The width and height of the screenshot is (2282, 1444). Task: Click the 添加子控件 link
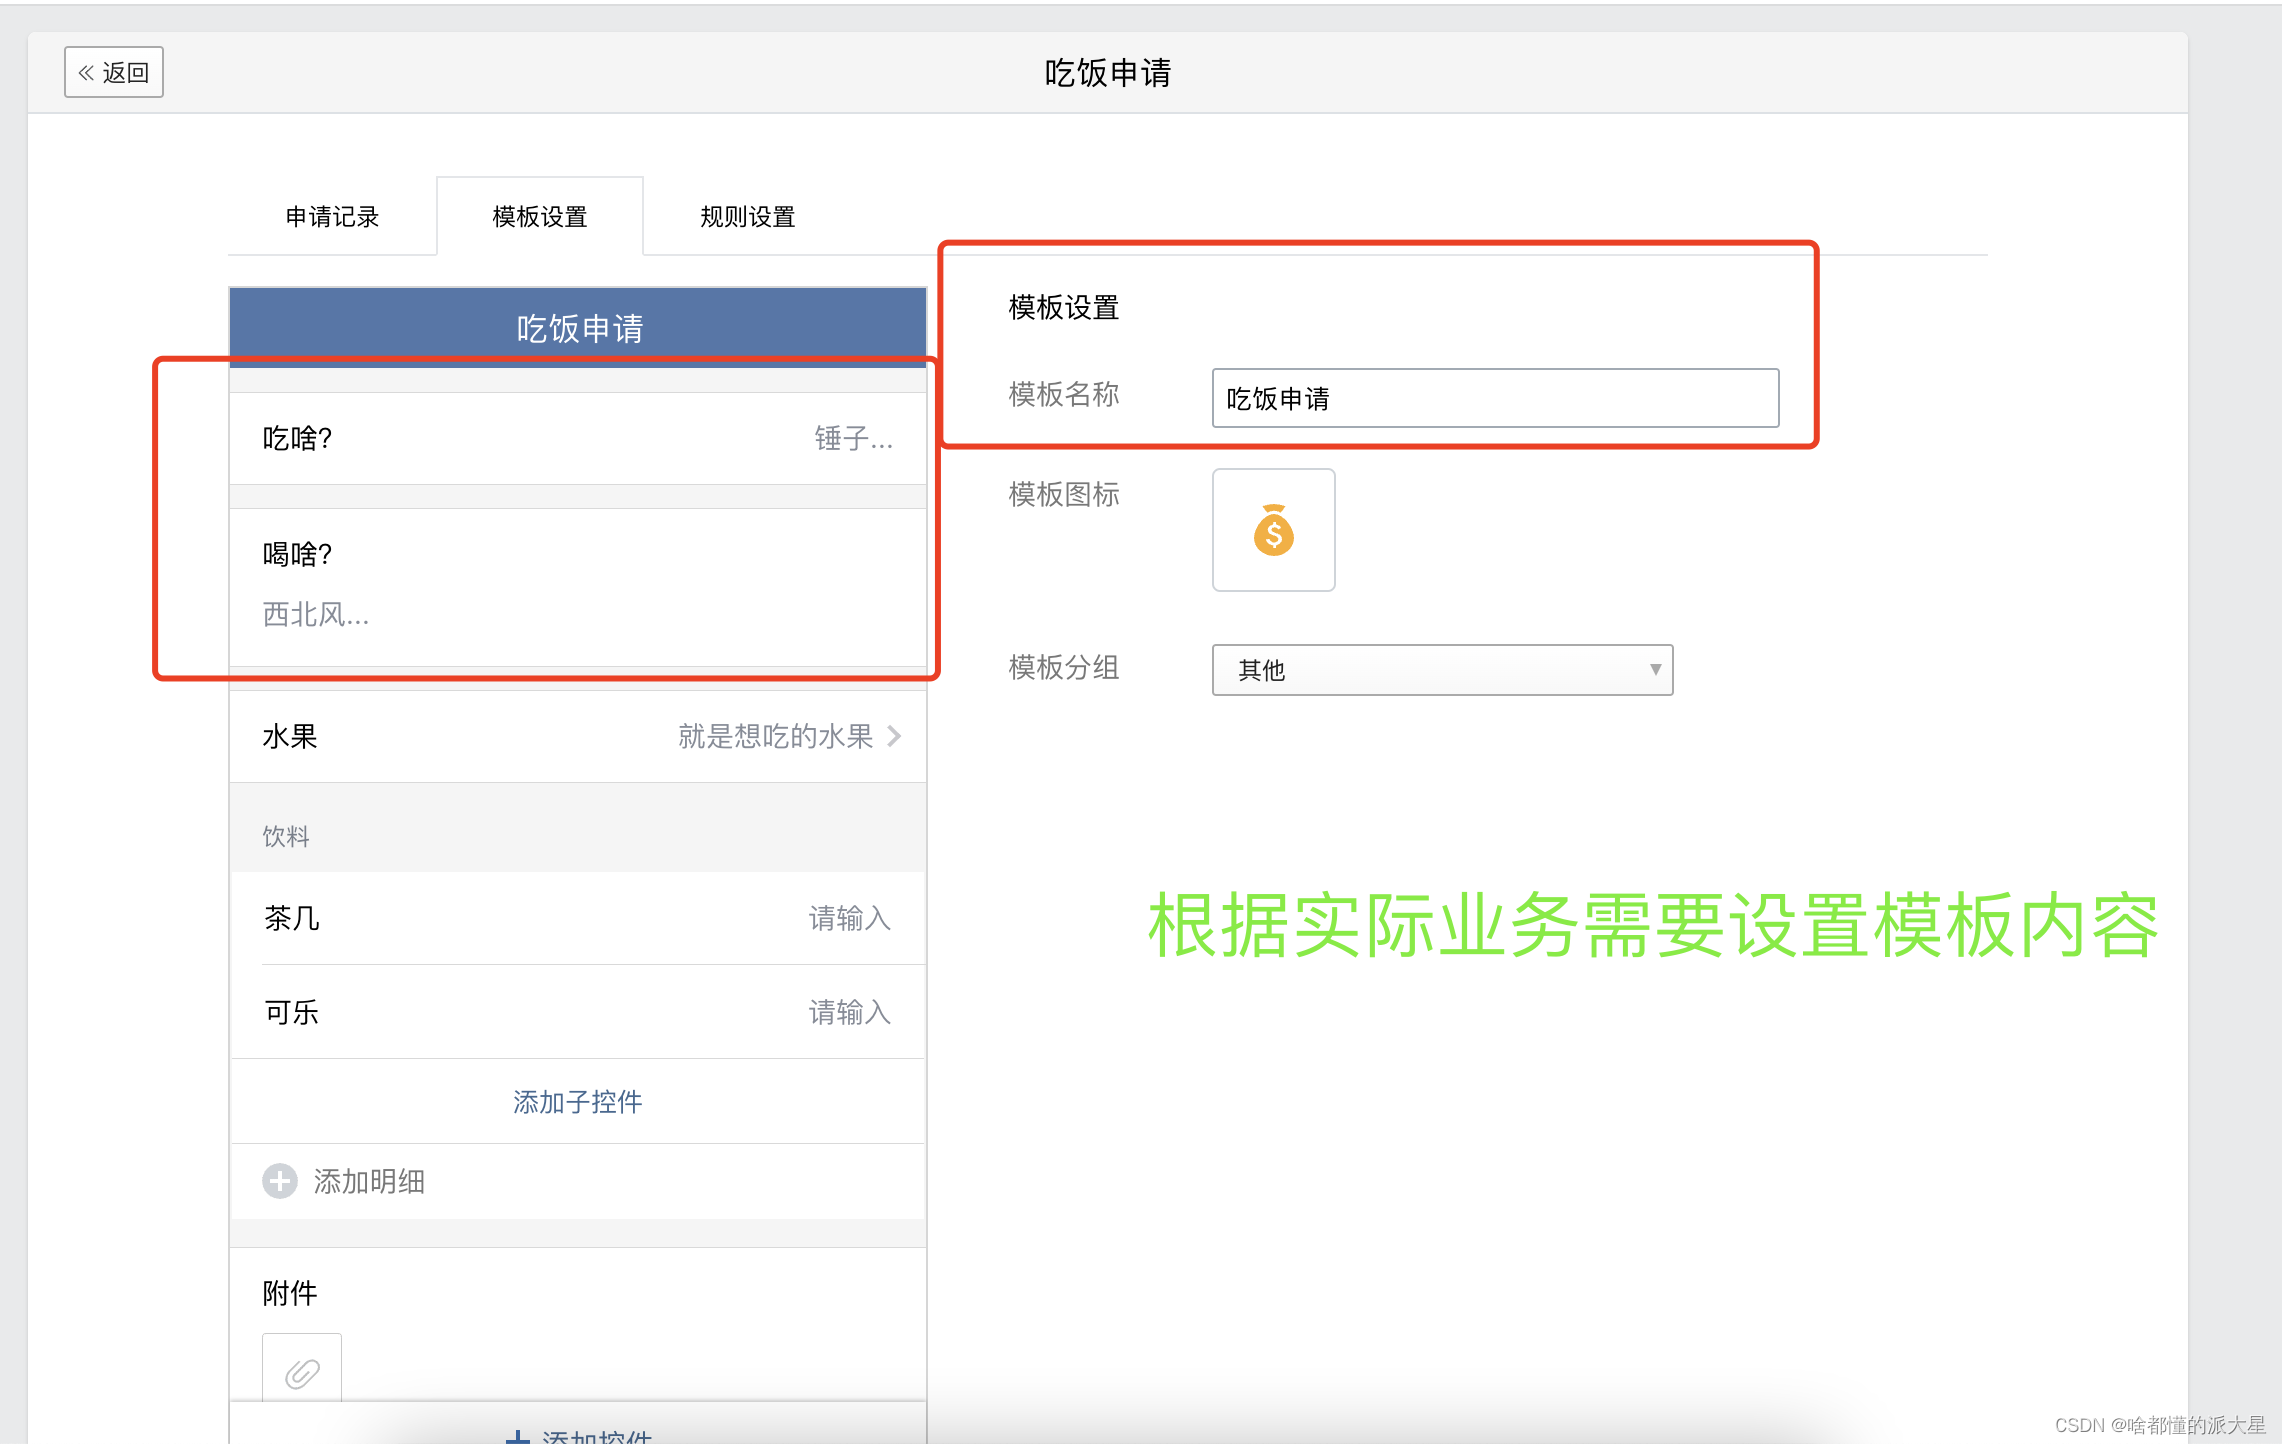click(578, 1102)
